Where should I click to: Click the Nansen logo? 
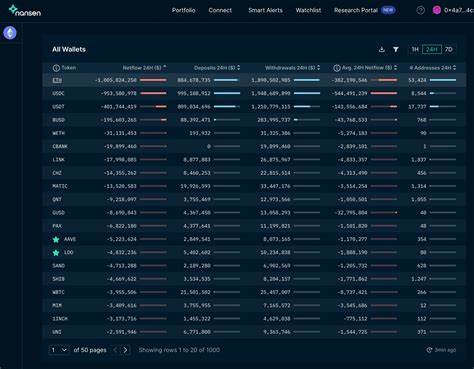[25, 11]
